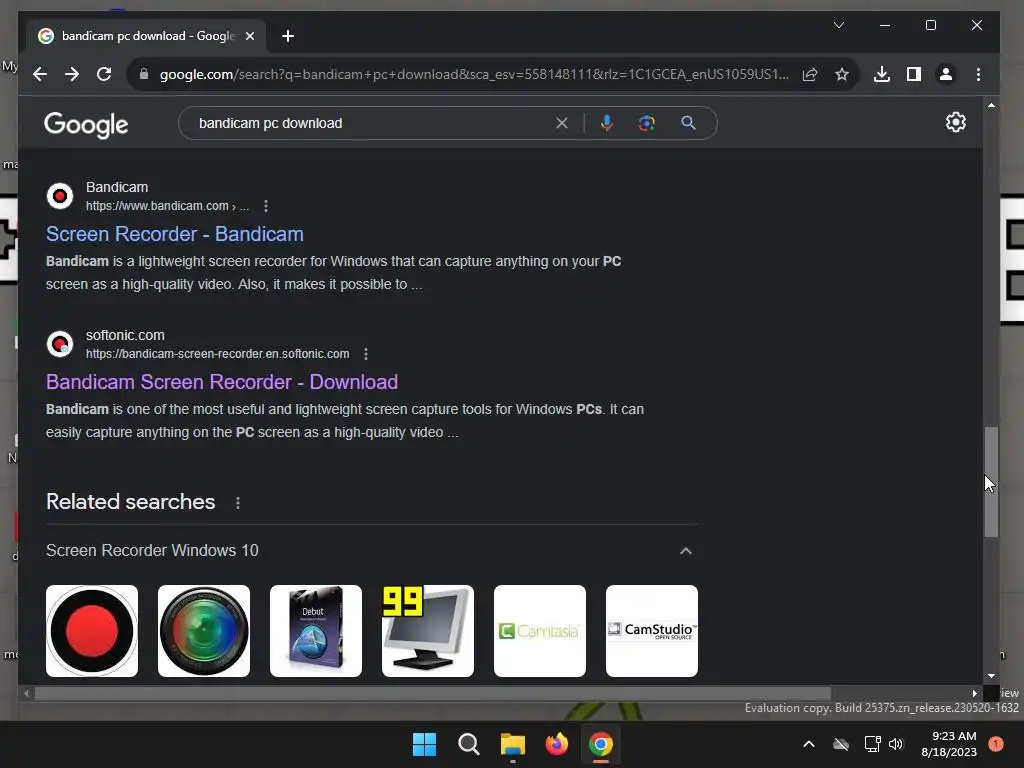Open the clock showing 9:23 AM
The image size is (1024, 768).
949,744
